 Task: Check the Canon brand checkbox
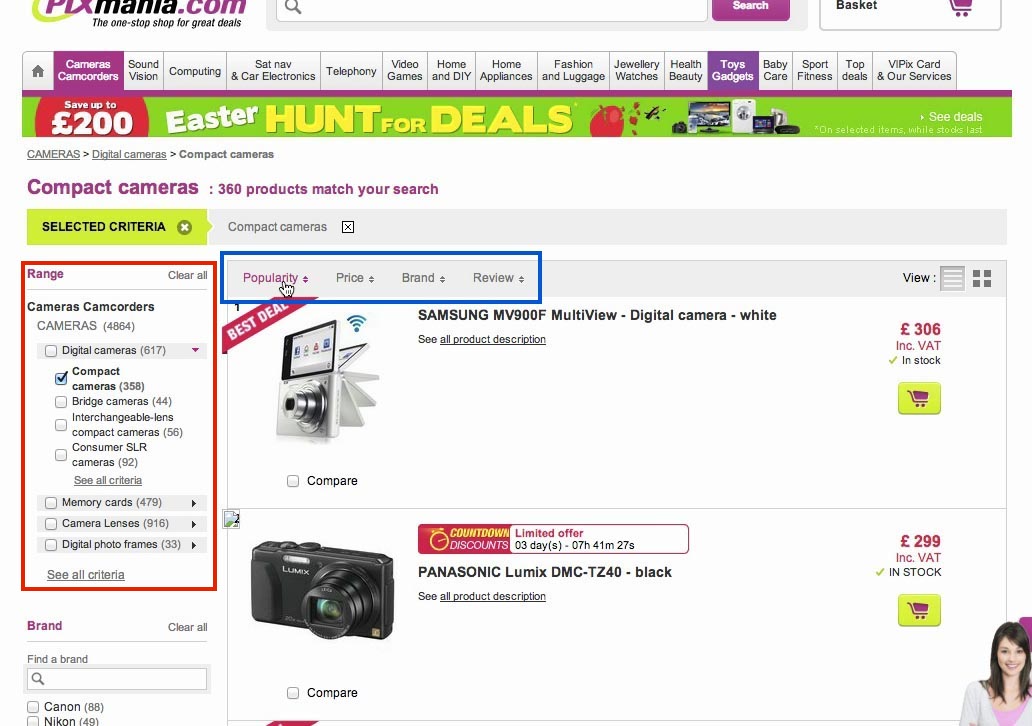tap(33, 707)
